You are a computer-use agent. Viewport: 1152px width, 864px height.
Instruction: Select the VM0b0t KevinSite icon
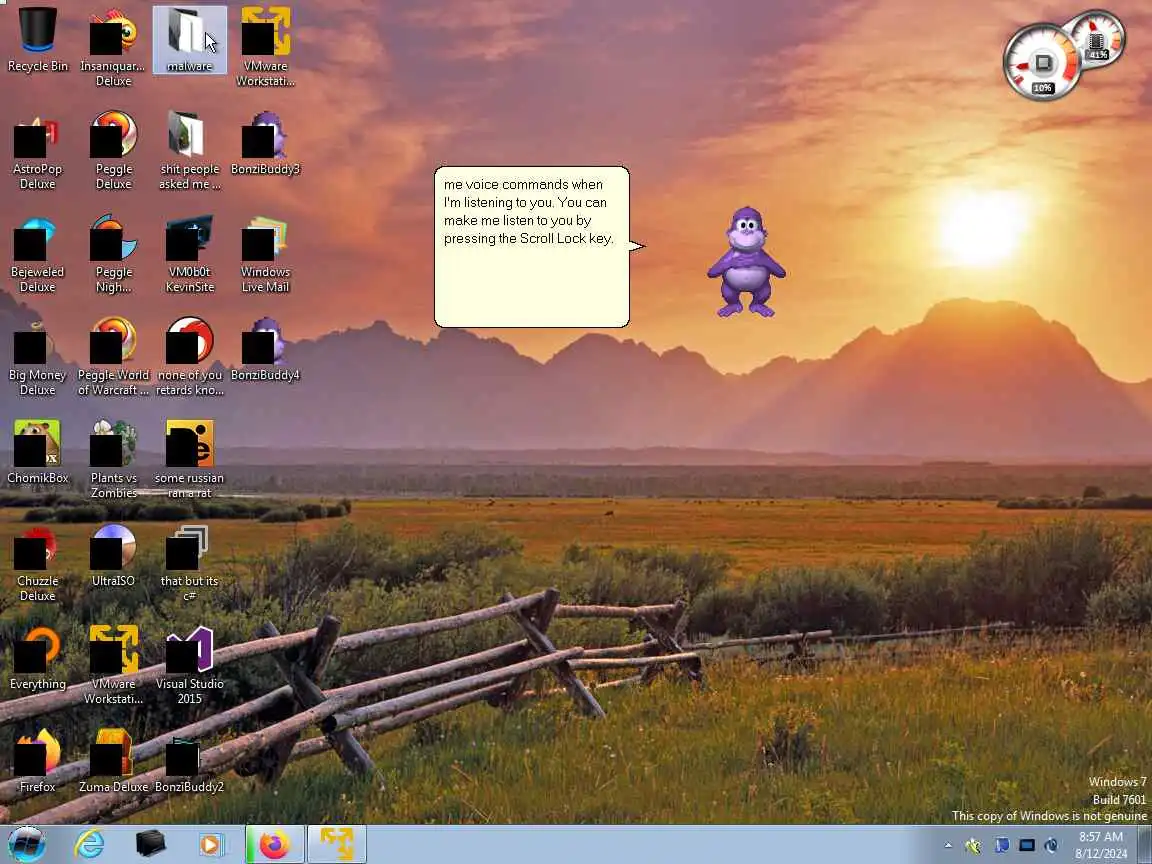click(190, 253)
